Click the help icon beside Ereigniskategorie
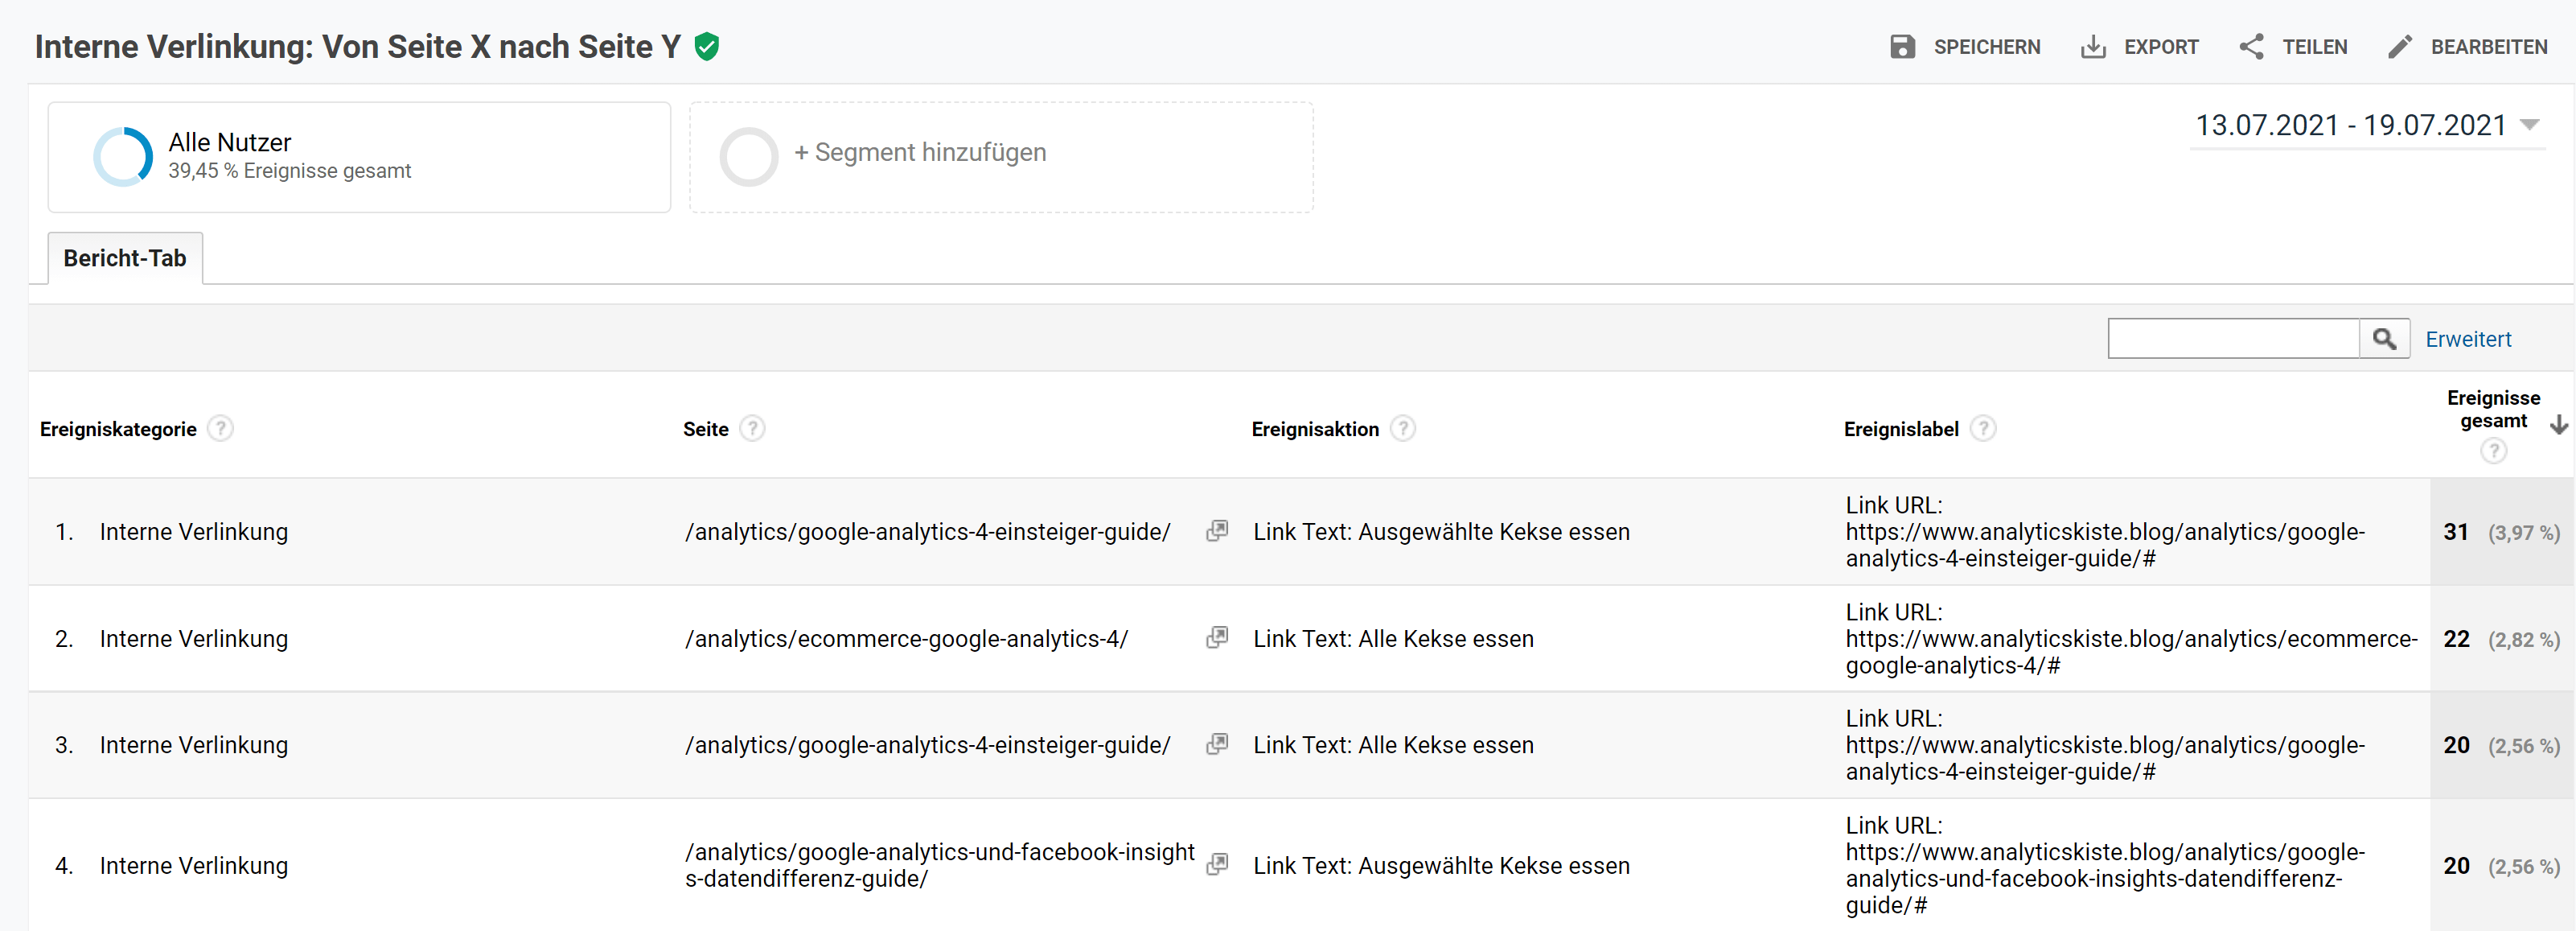The width and height of the screenshot is (2576, 931). (x=220, y=428)
